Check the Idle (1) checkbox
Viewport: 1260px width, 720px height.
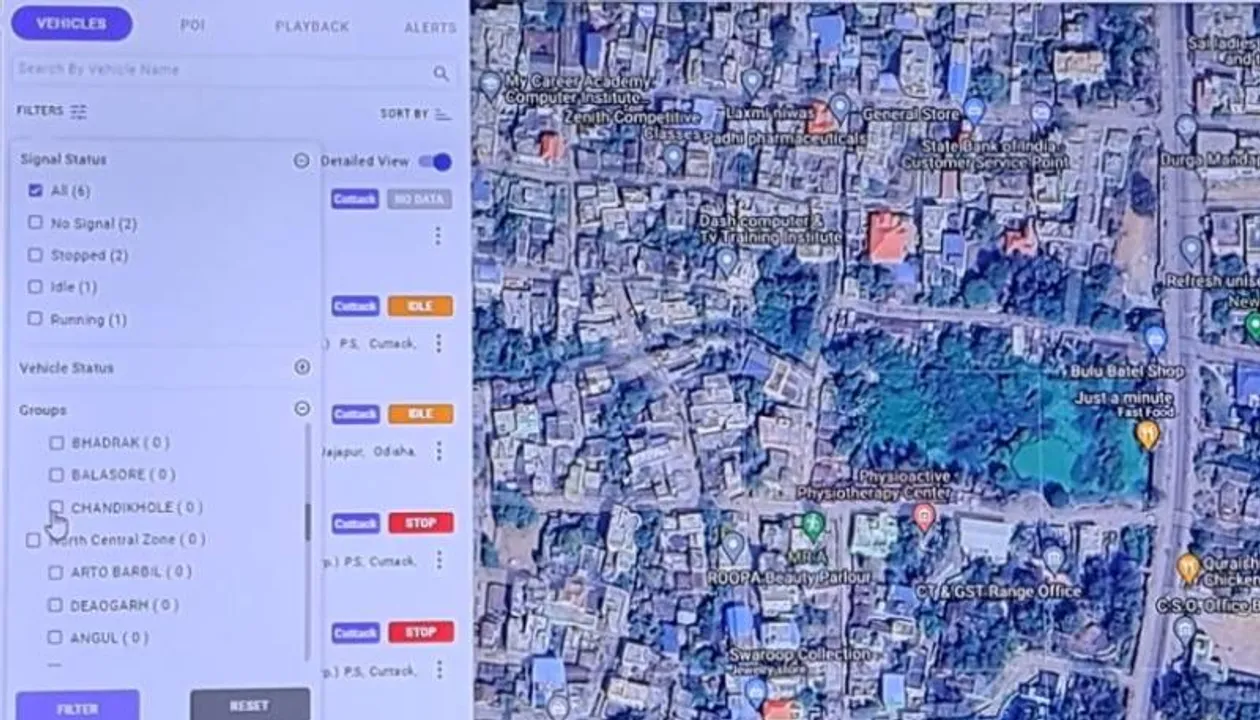pyautogui.click(x=36, y=287)
